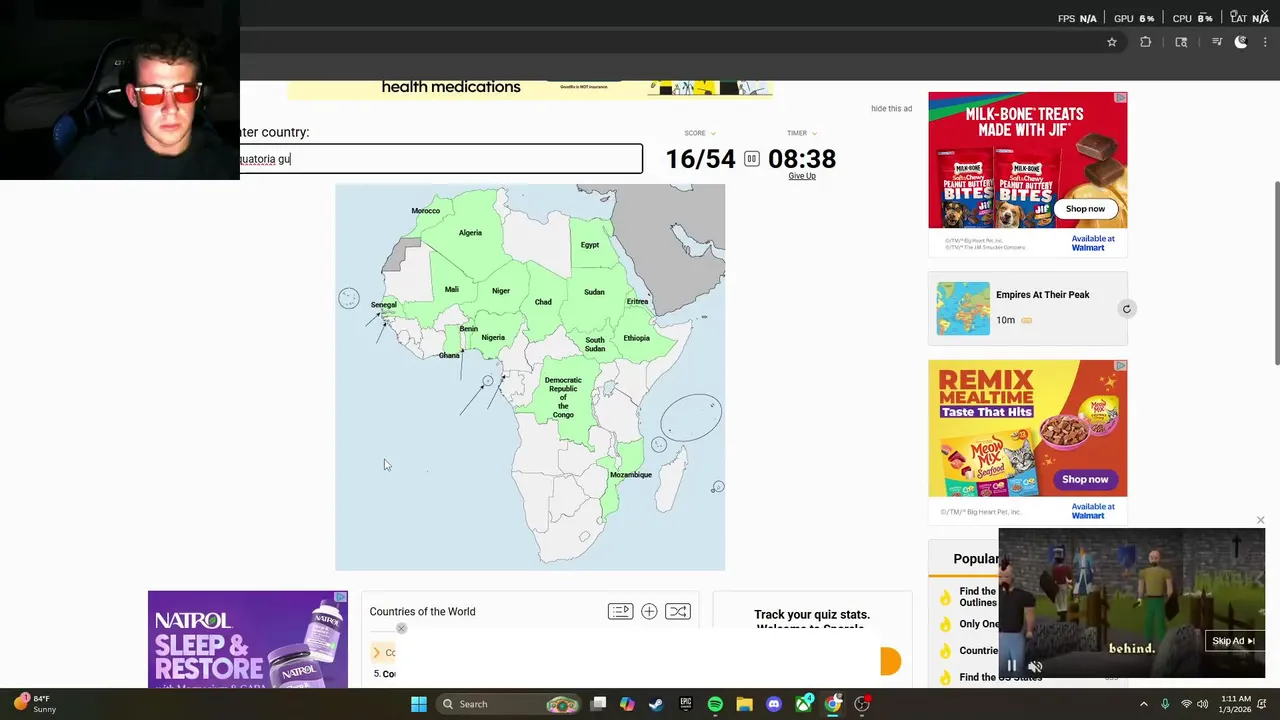This screenshot has width=1280, height=720.
Task: Open AdChoices icon on Milk-Bone ad
Action: click(1121, 97)
